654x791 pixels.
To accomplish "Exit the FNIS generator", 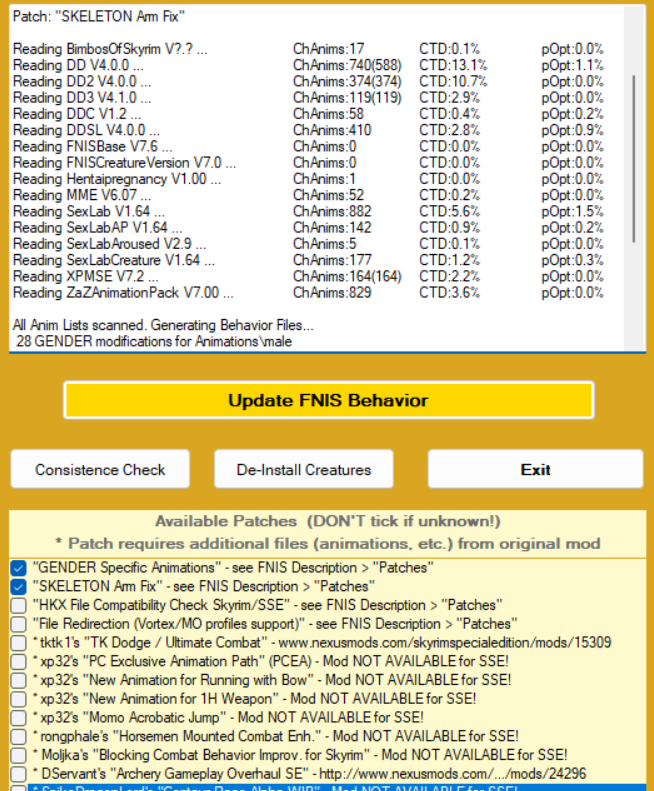I will coord(535,469).
